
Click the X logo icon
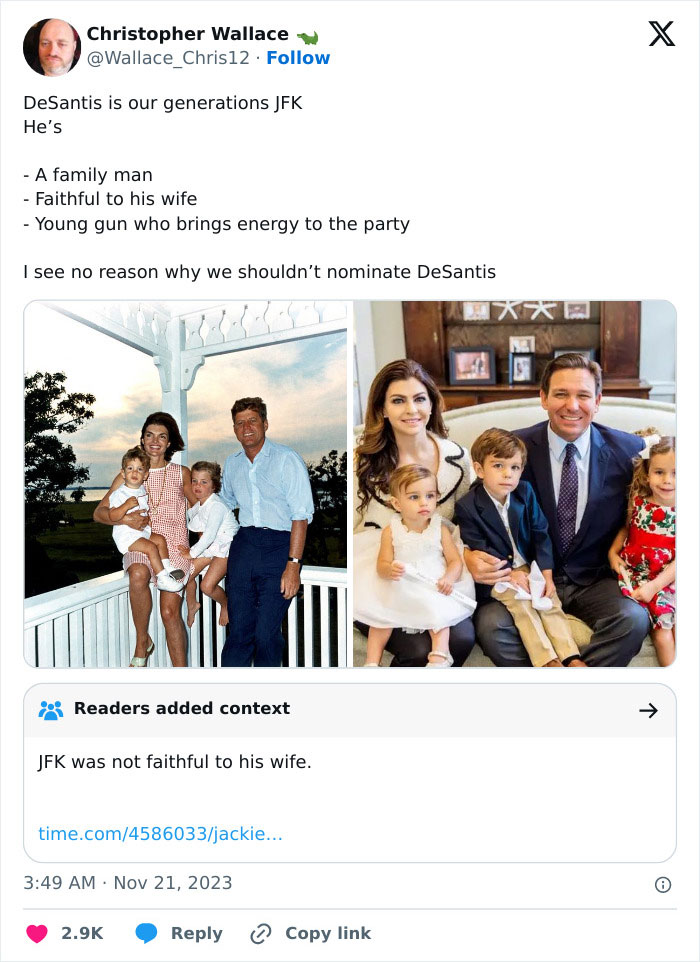[661, 35]
